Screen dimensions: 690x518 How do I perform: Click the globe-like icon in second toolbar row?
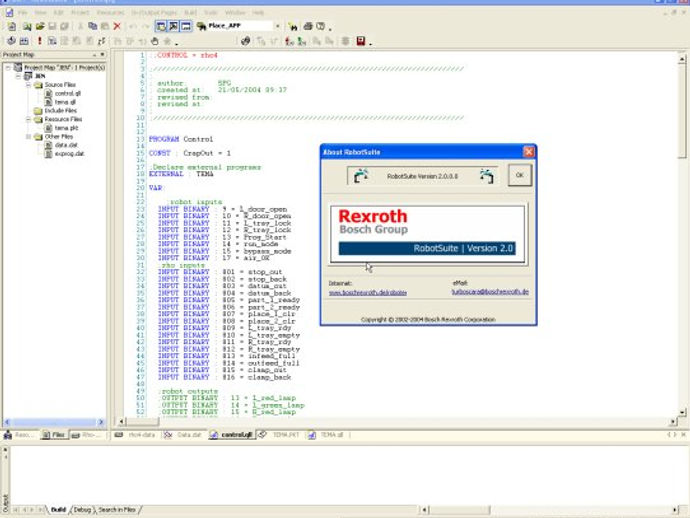(x=246, y=41)
